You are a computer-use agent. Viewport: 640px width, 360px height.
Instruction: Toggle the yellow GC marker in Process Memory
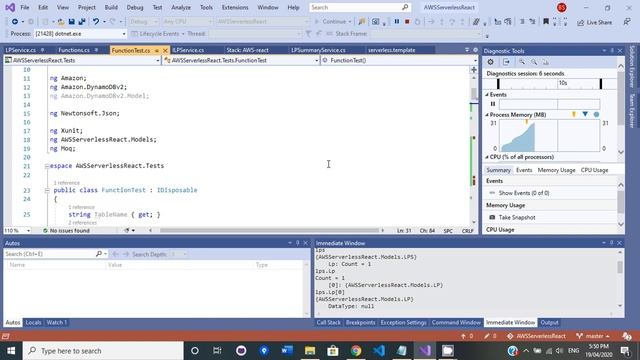click(x=573, y=115)
